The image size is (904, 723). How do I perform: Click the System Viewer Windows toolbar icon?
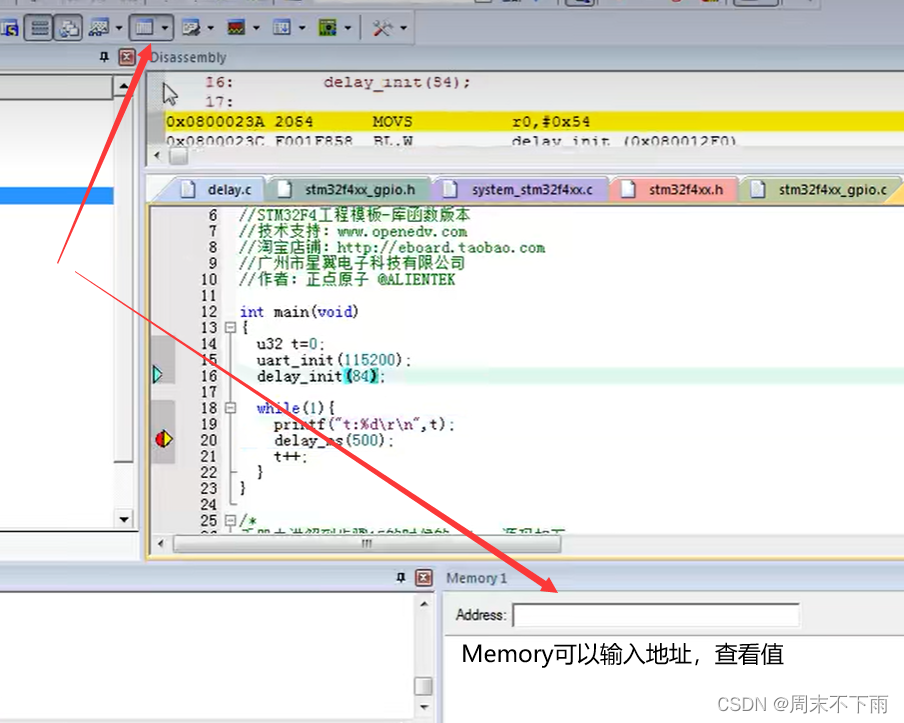point(327,28)
